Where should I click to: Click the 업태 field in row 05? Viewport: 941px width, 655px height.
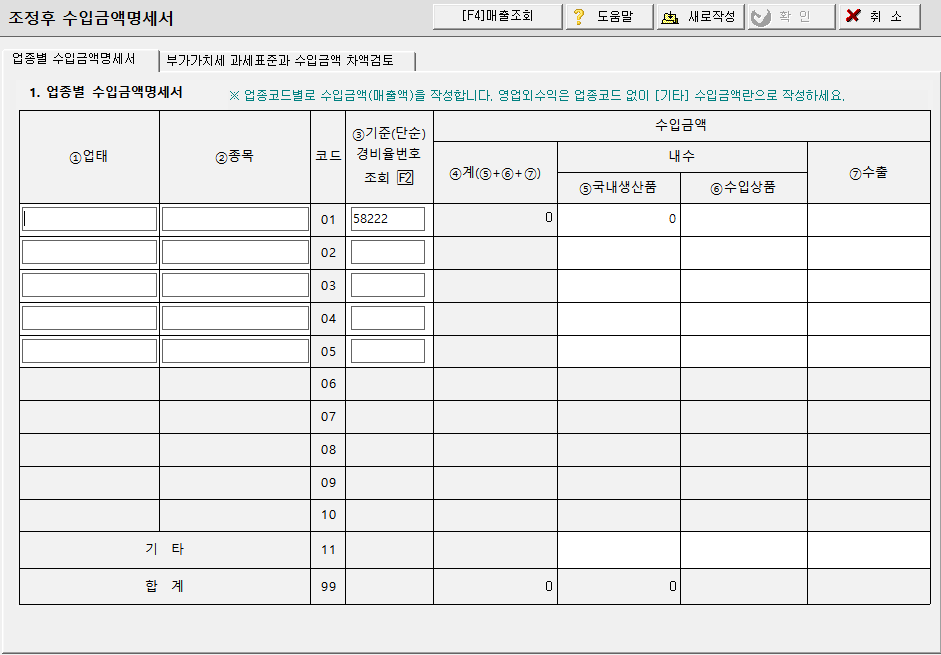(x=89, y=351)
